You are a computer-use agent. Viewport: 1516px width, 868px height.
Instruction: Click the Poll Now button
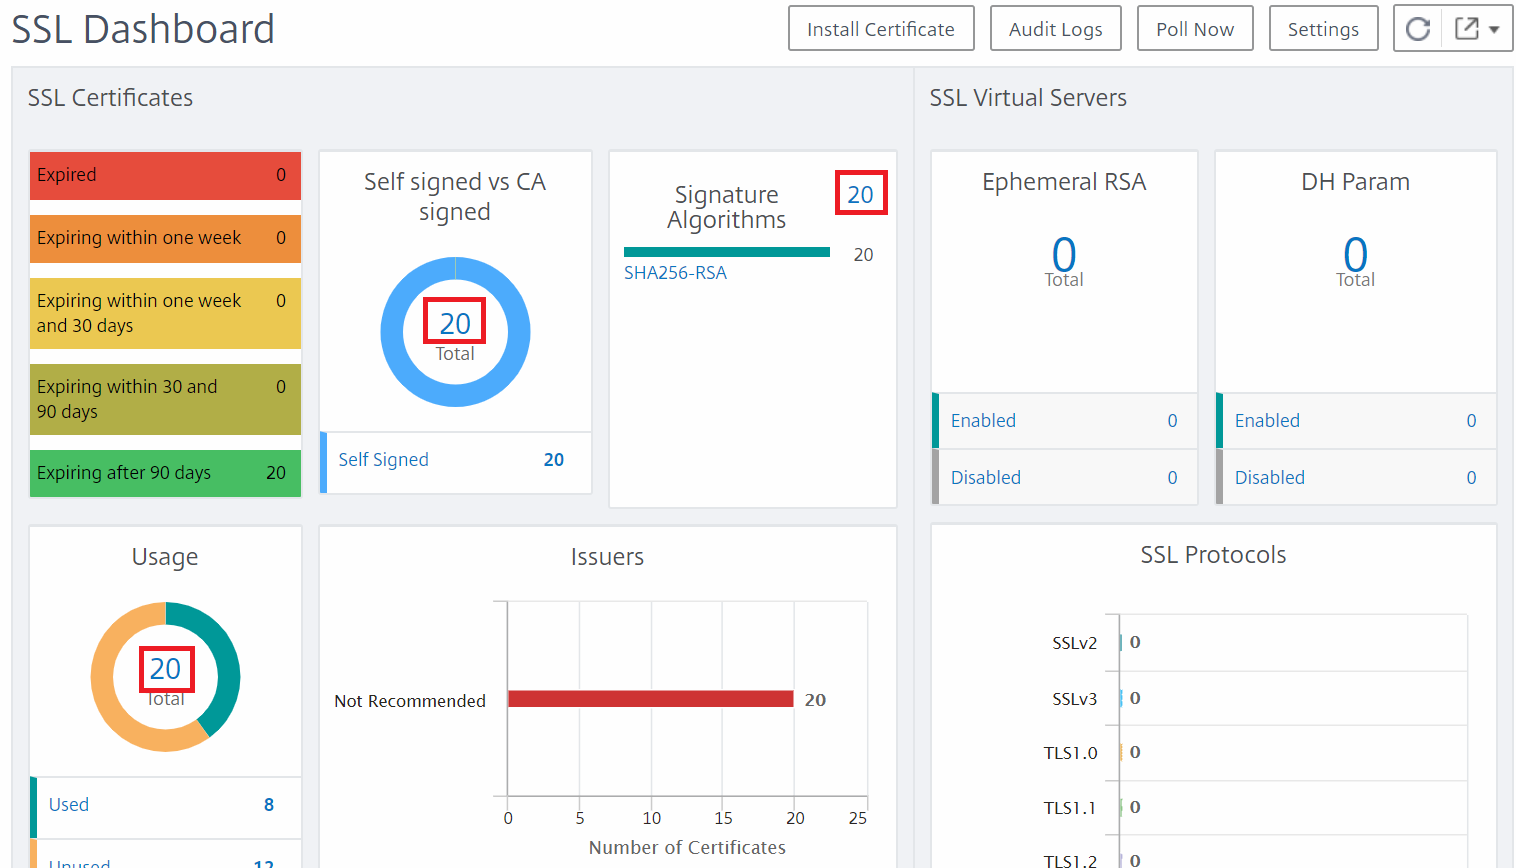1195,29
